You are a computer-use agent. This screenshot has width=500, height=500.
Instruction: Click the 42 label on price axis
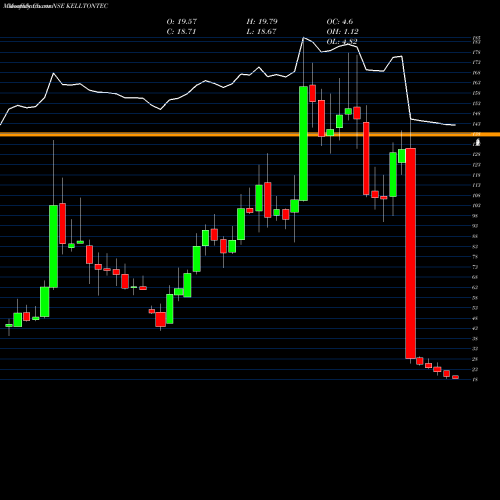click(475, 328)
